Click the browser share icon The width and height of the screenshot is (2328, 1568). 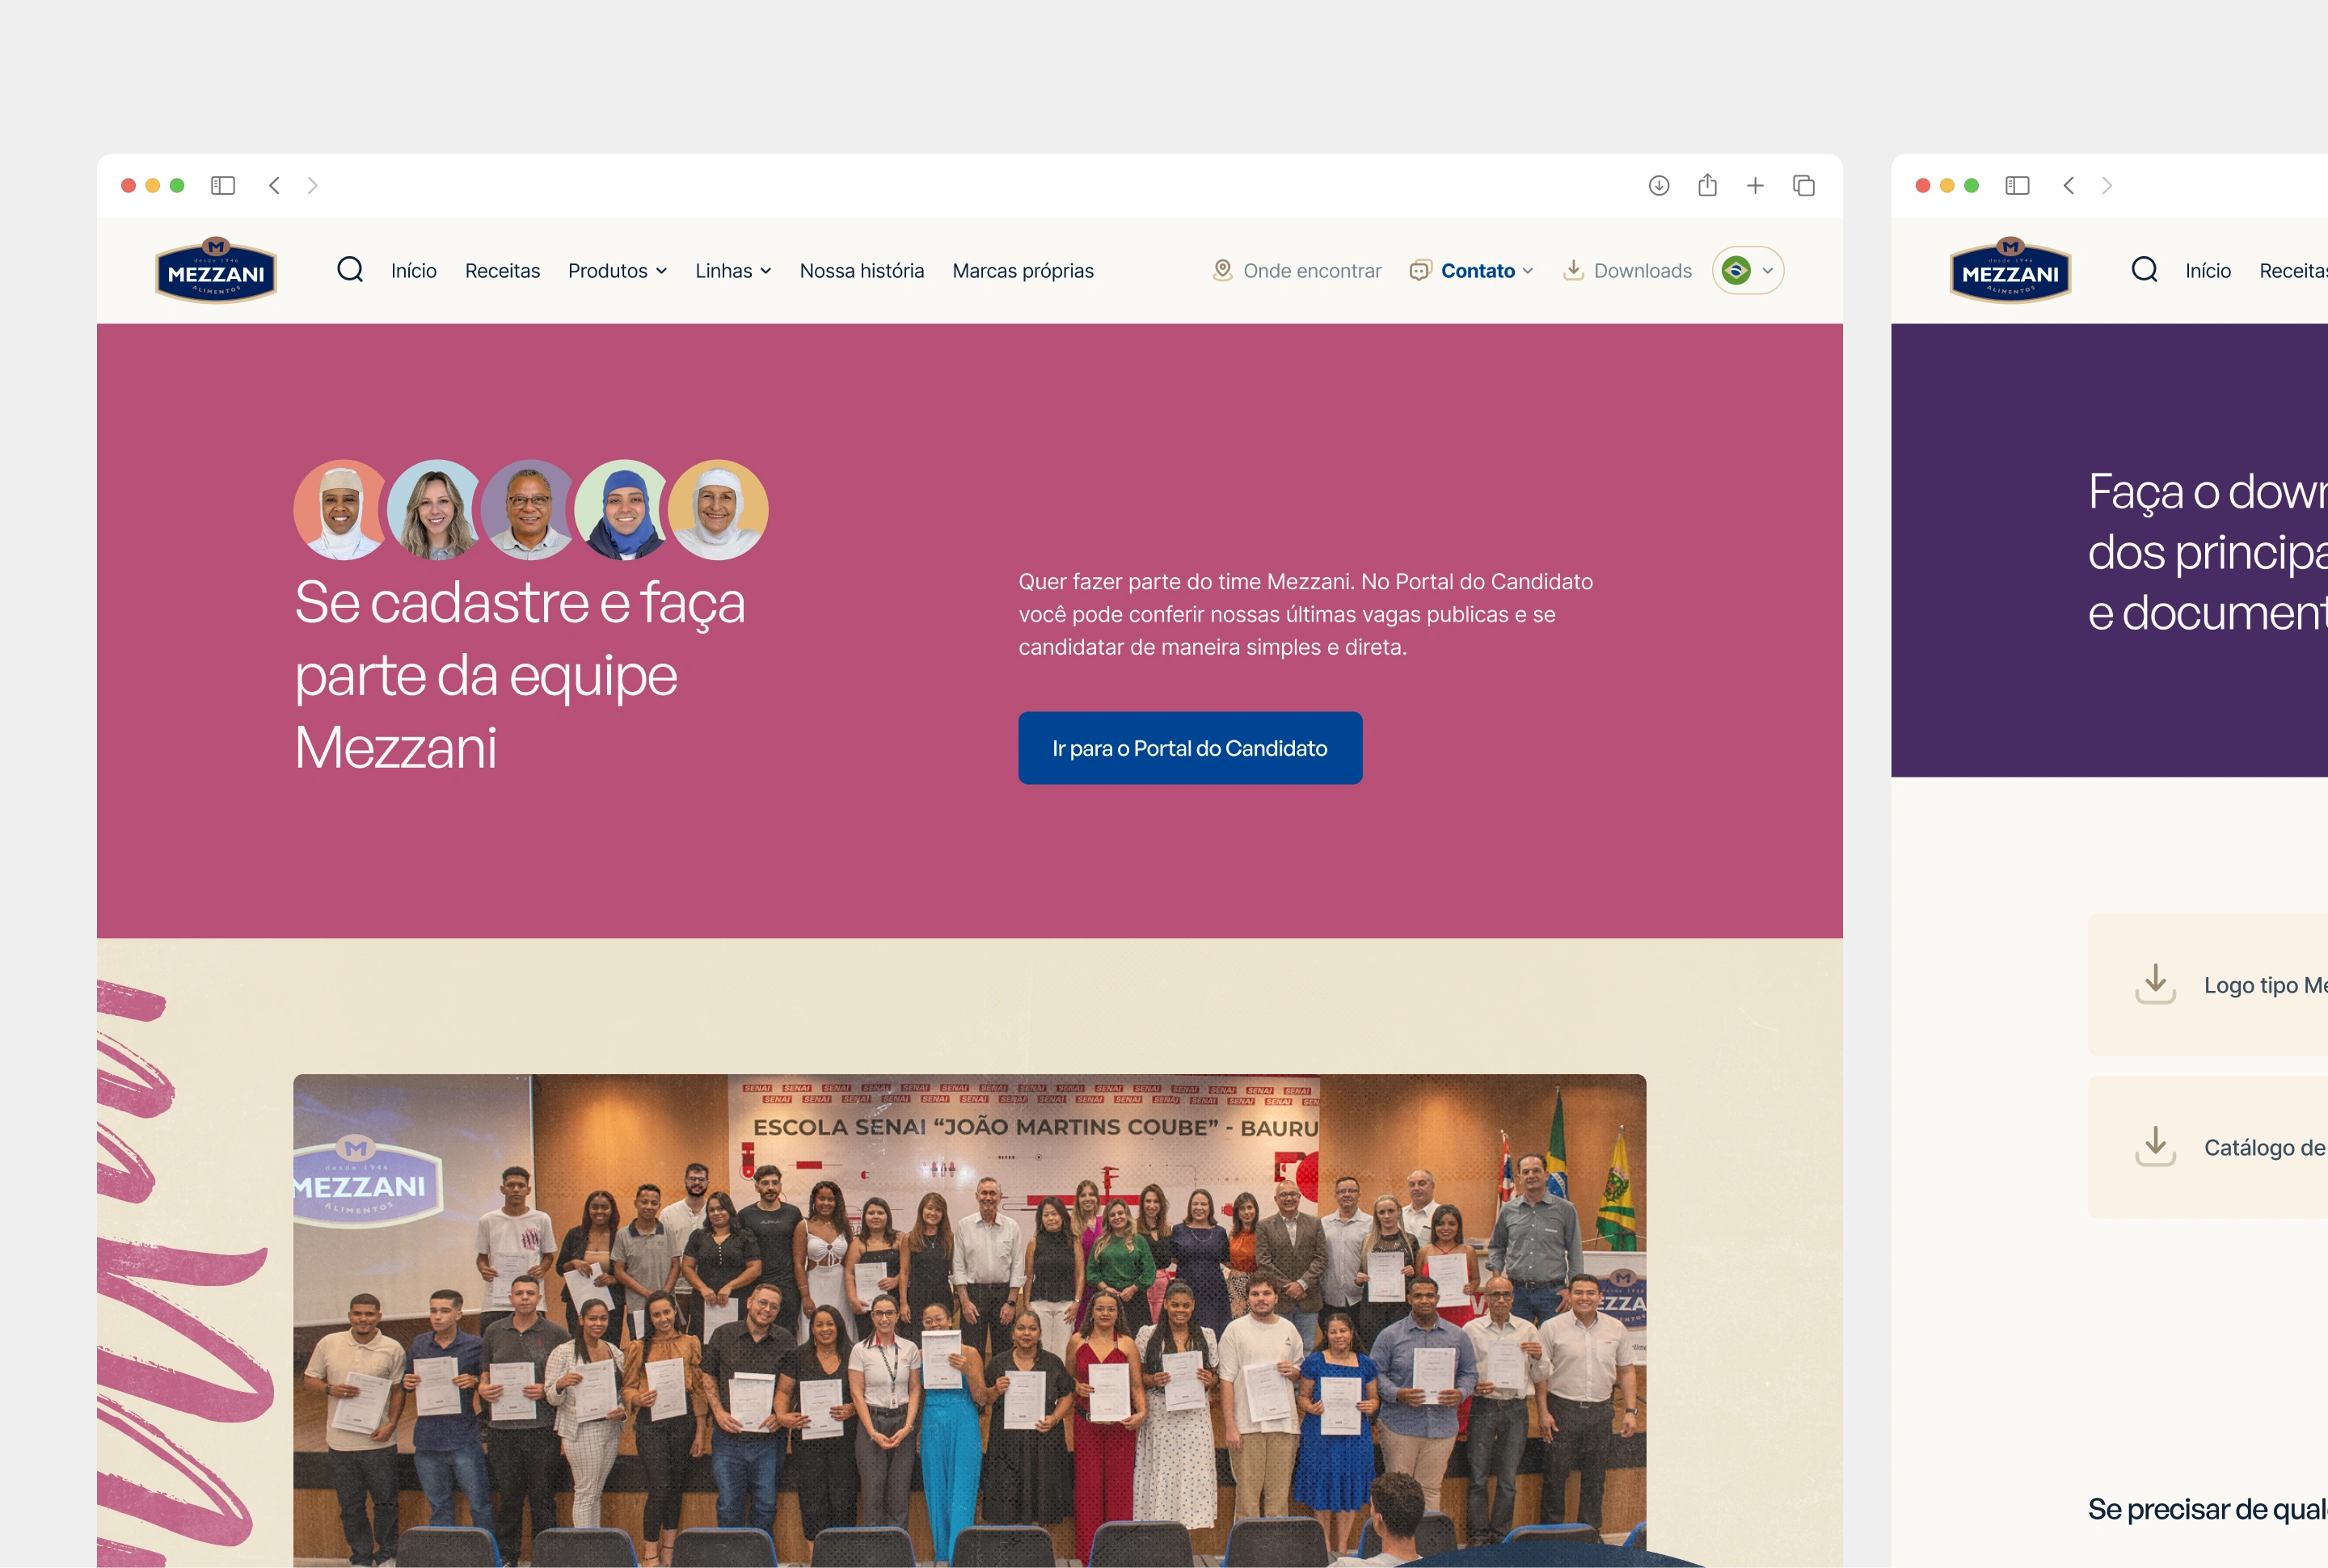(1707, 186)
